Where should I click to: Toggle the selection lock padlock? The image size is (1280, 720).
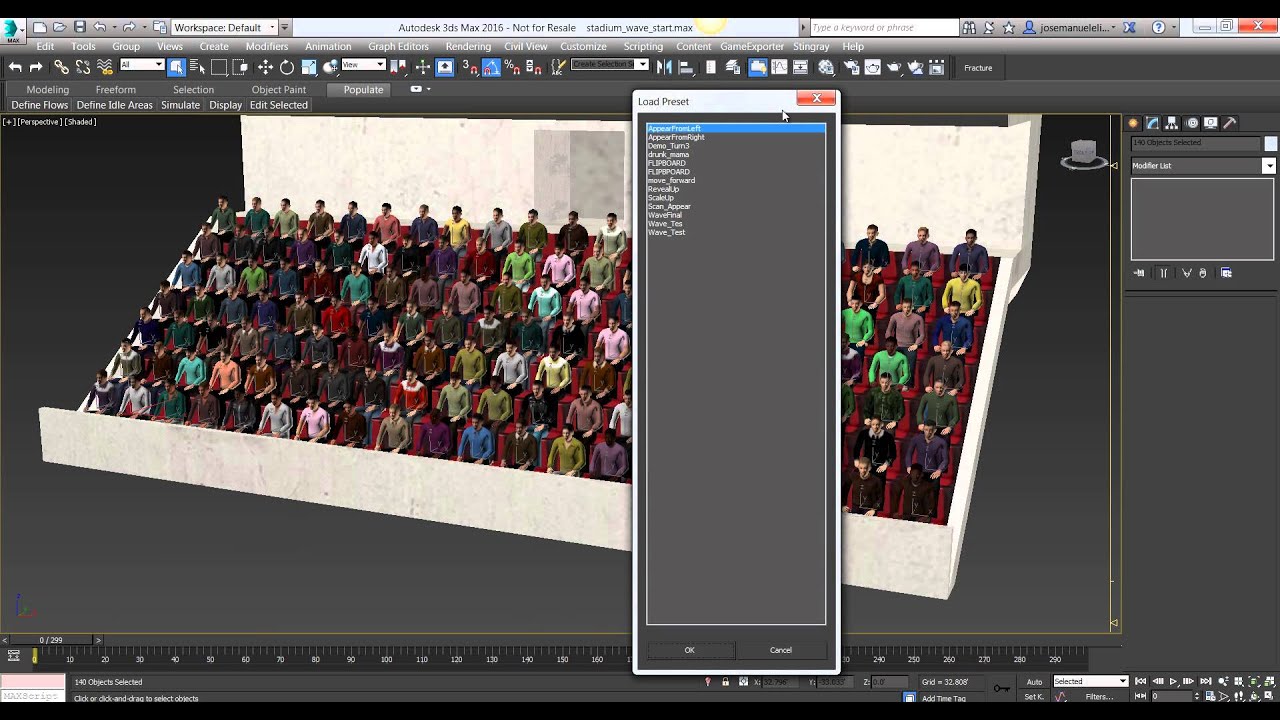coord(725,682)
